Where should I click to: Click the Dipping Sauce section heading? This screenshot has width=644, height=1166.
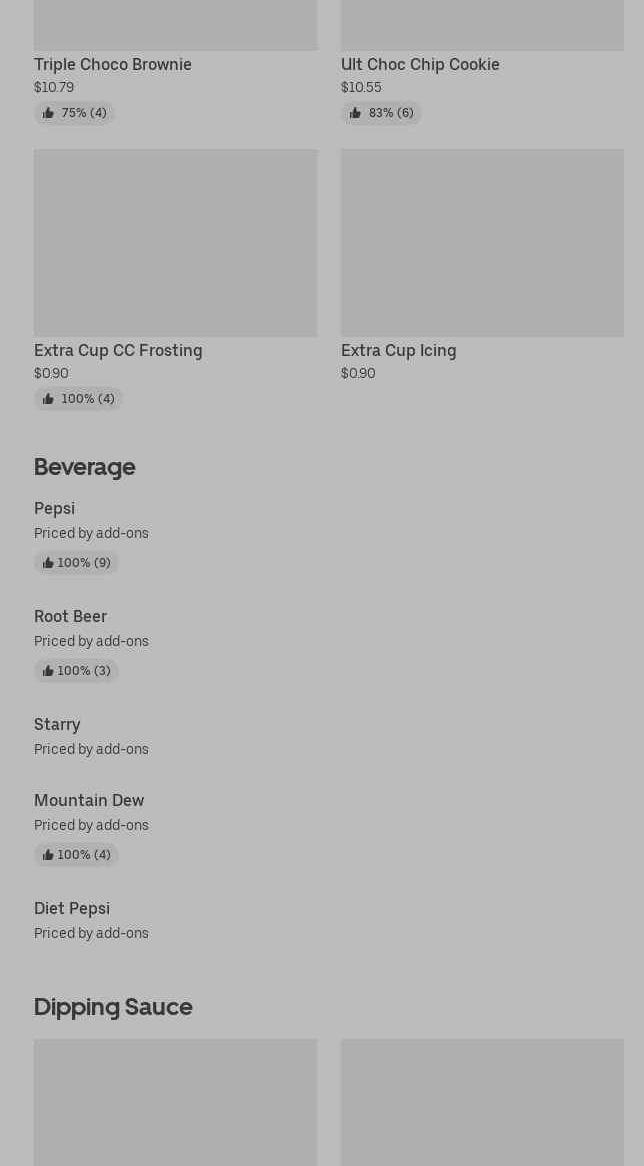click(113, 1007)
